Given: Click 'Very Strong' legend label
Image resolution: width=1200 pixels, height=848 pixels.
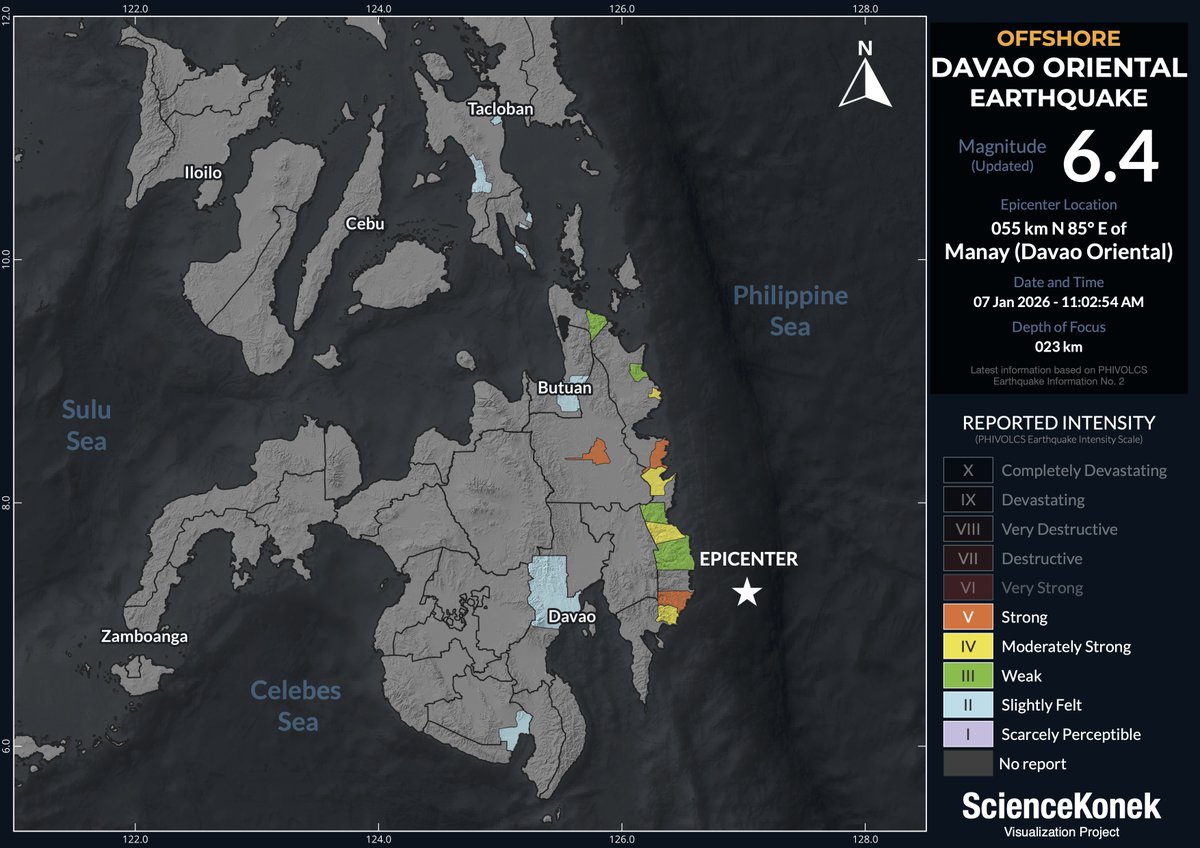Looking at the screenshot, I should (1042, 588).
